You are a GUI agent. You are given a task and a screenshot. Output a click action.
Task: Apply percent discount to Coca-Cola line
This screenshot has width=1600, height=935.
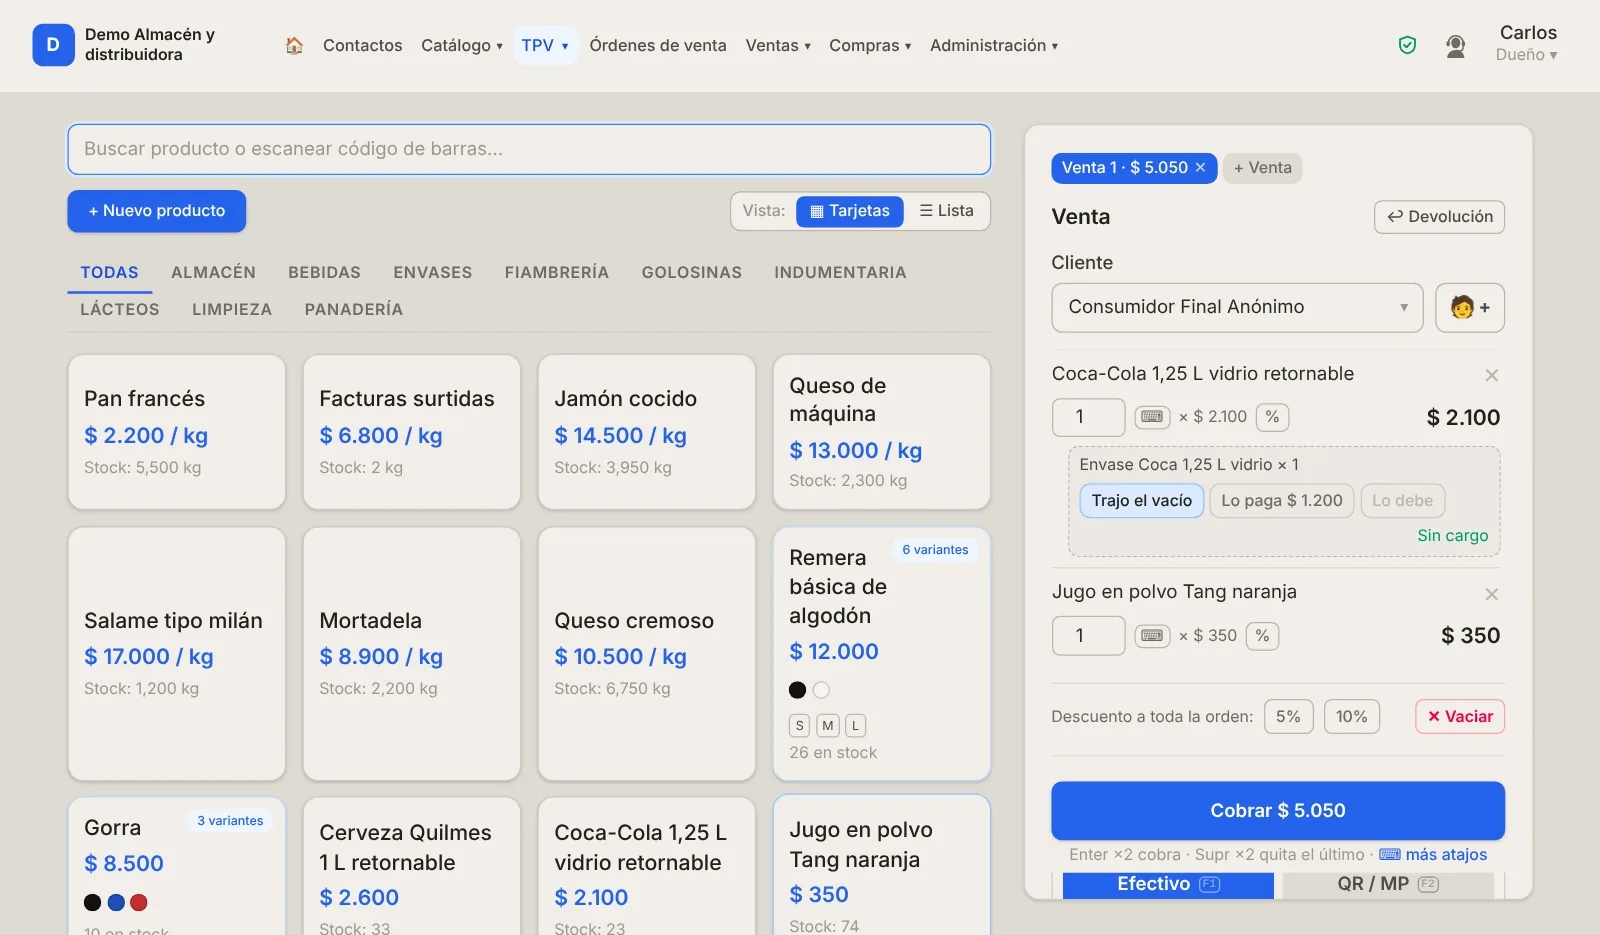click(x=1272, y=417)
